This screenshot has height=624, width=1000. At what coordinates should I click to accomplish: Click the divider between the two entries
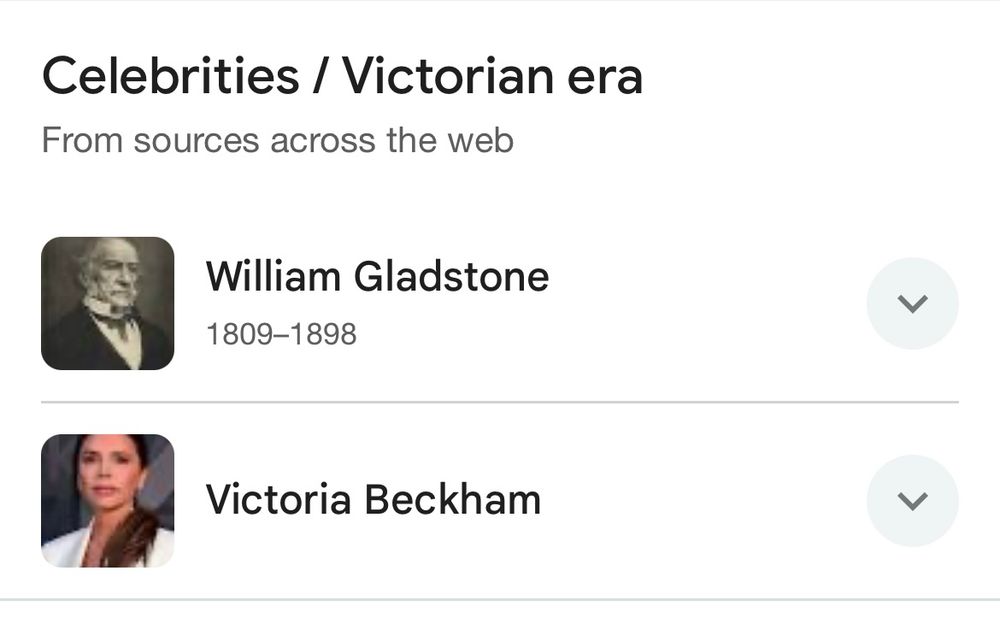pyautogui.click(x=500, y=402)
